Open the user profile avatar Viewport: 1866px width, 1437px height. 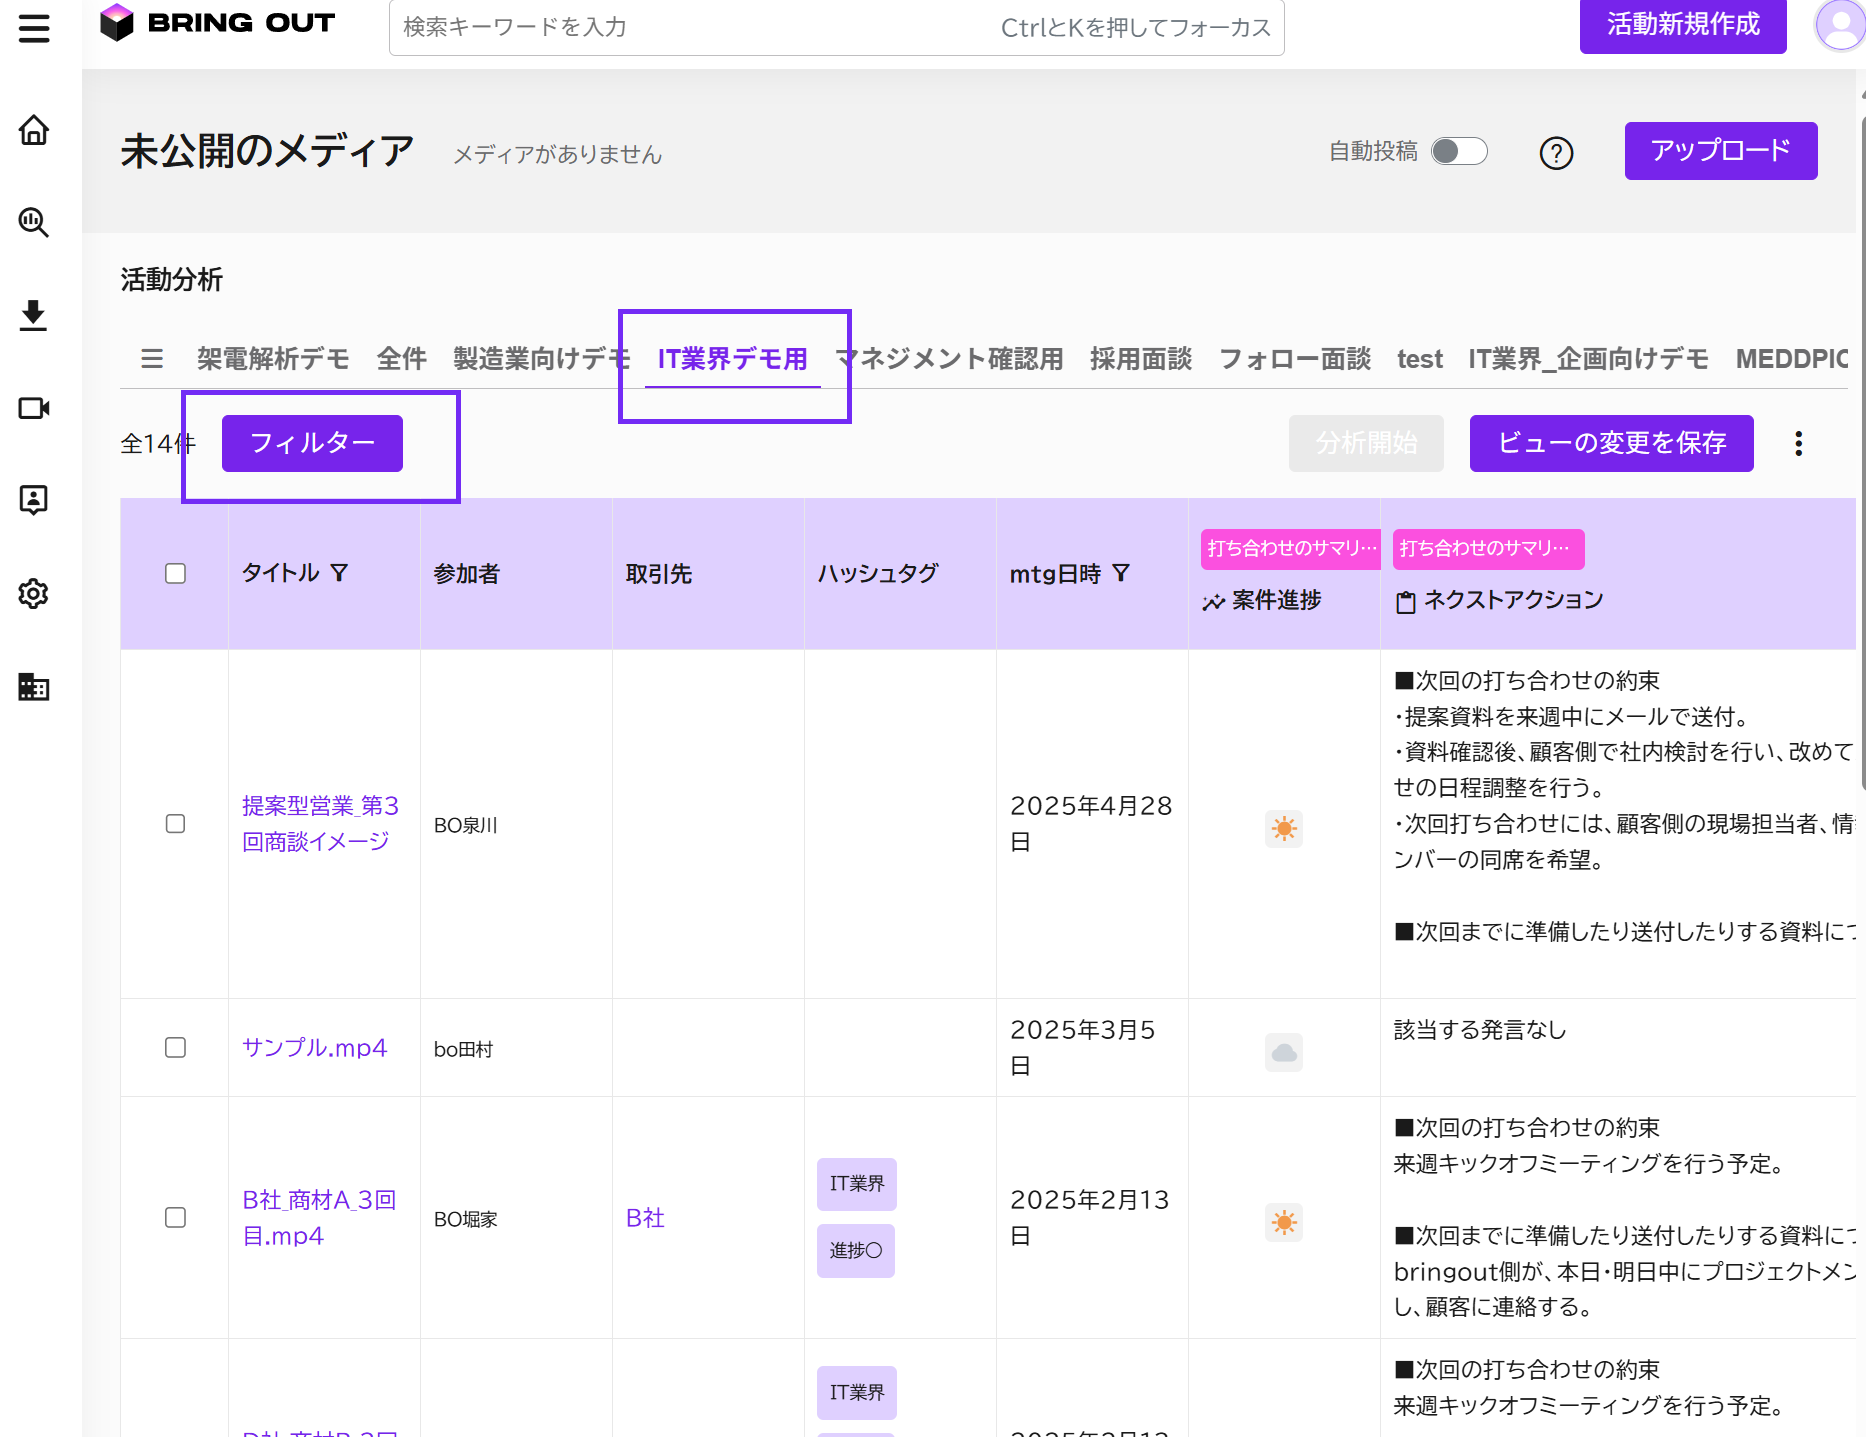(x=1839, y=25)
